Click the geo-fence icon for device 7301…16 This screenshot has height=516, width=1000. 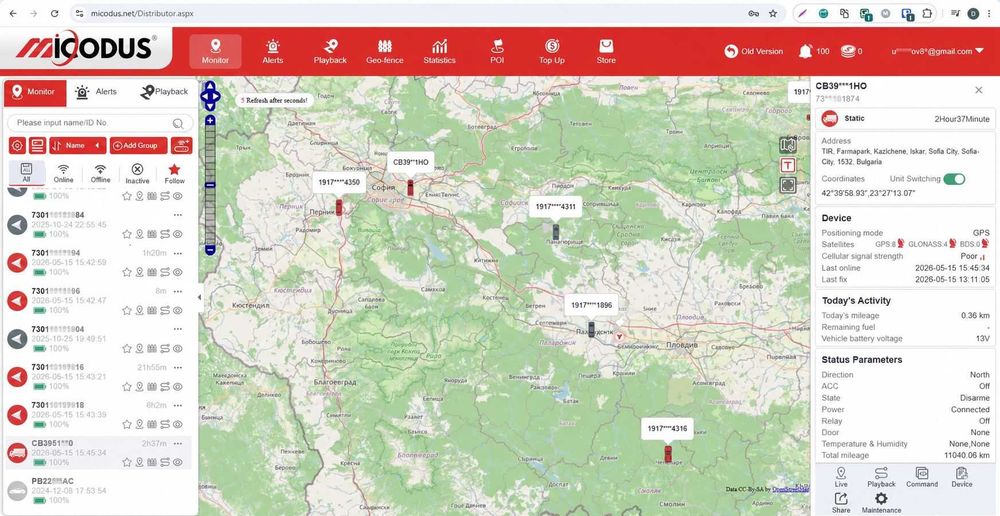[x=152, y=387]
